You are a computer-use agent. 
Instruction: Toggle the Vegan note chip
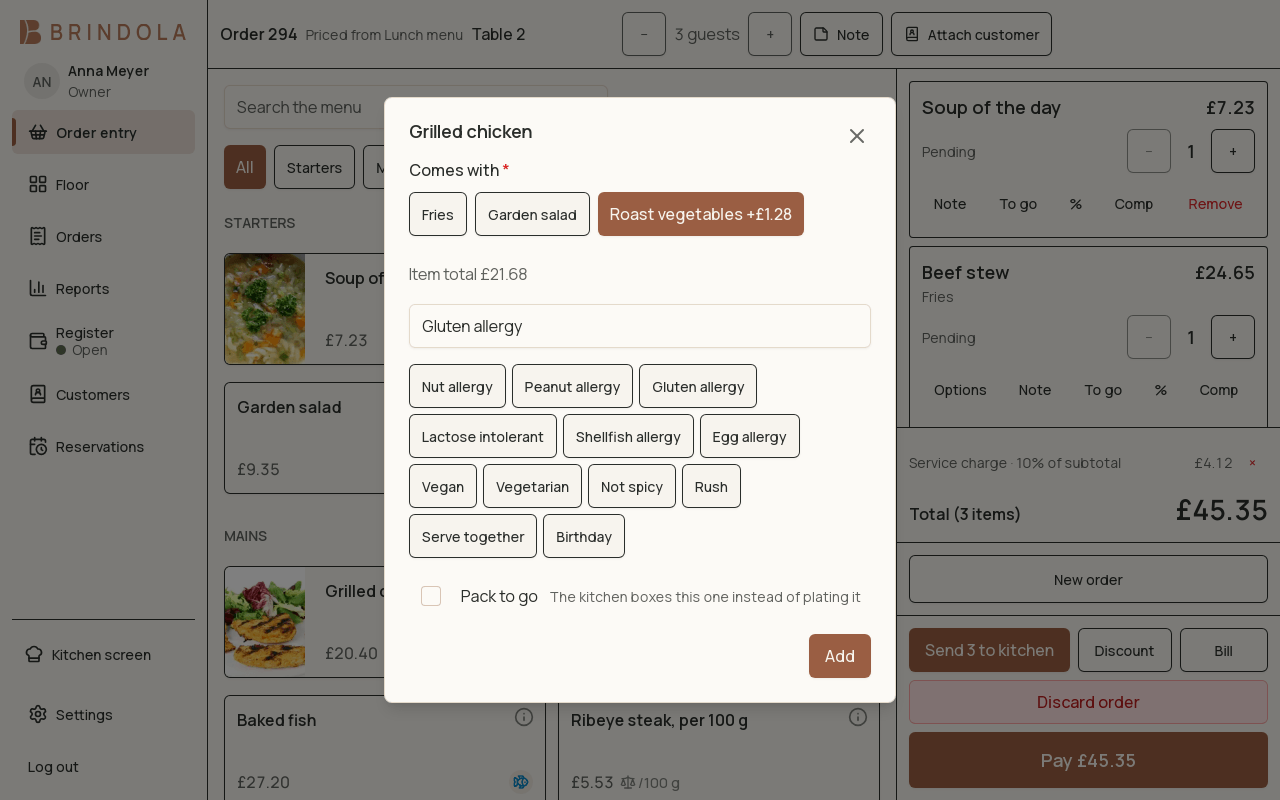(443, 486)
